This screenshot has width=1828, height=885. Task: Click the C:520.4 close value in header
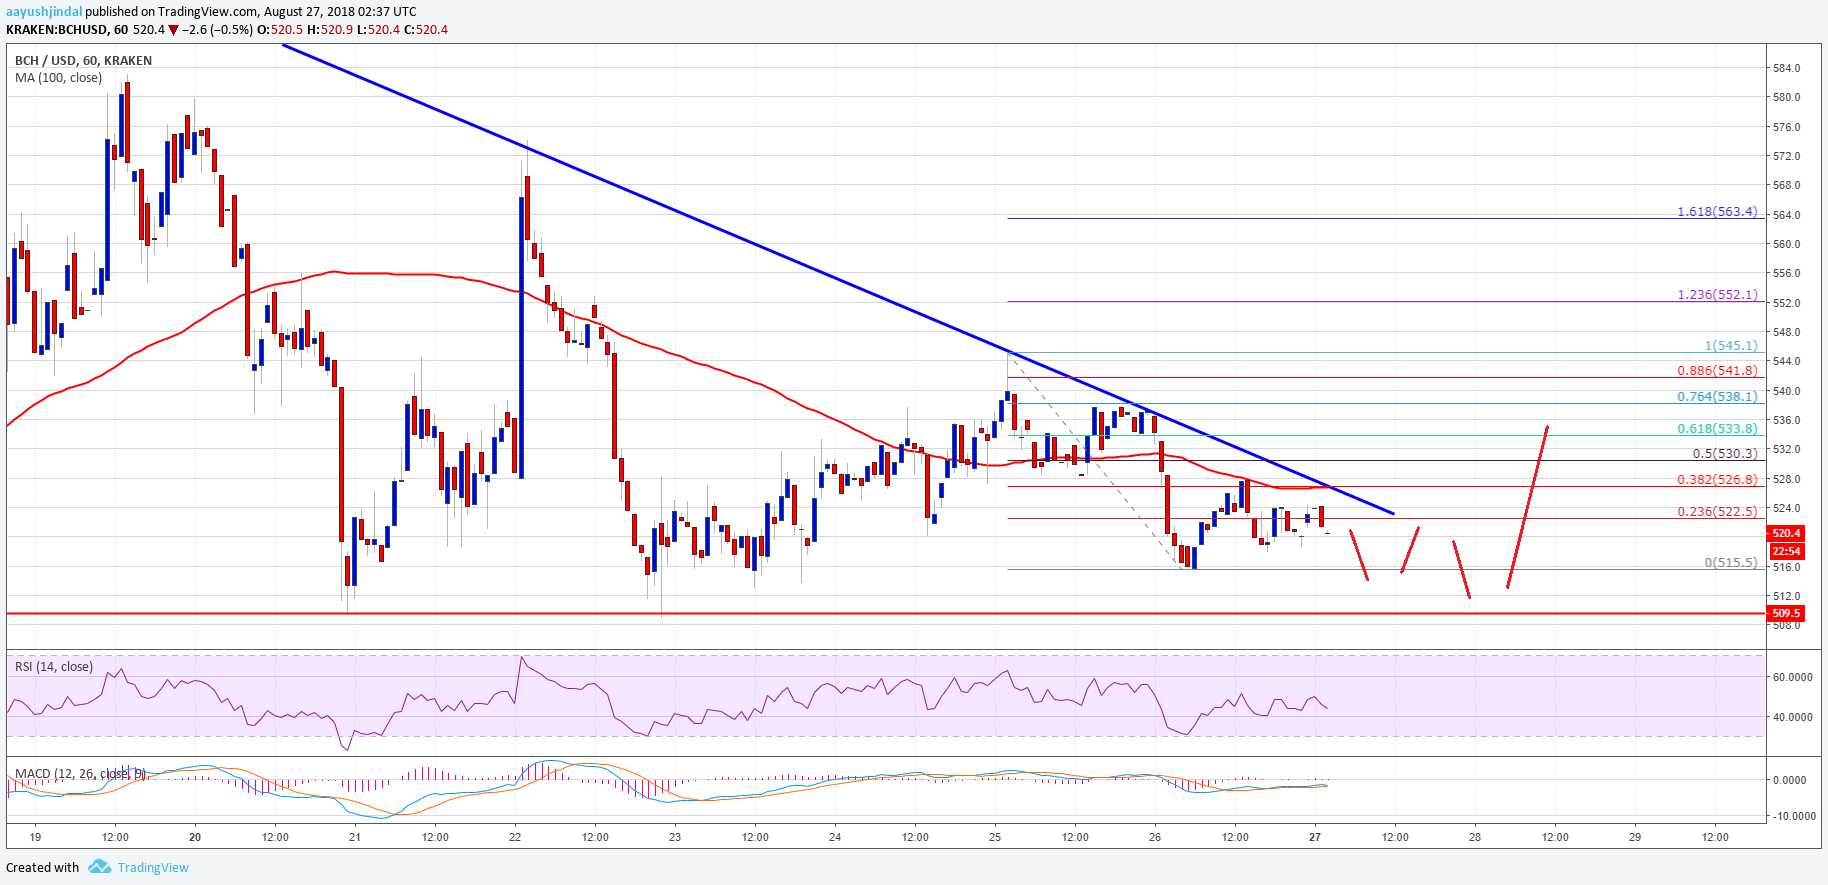426,30
